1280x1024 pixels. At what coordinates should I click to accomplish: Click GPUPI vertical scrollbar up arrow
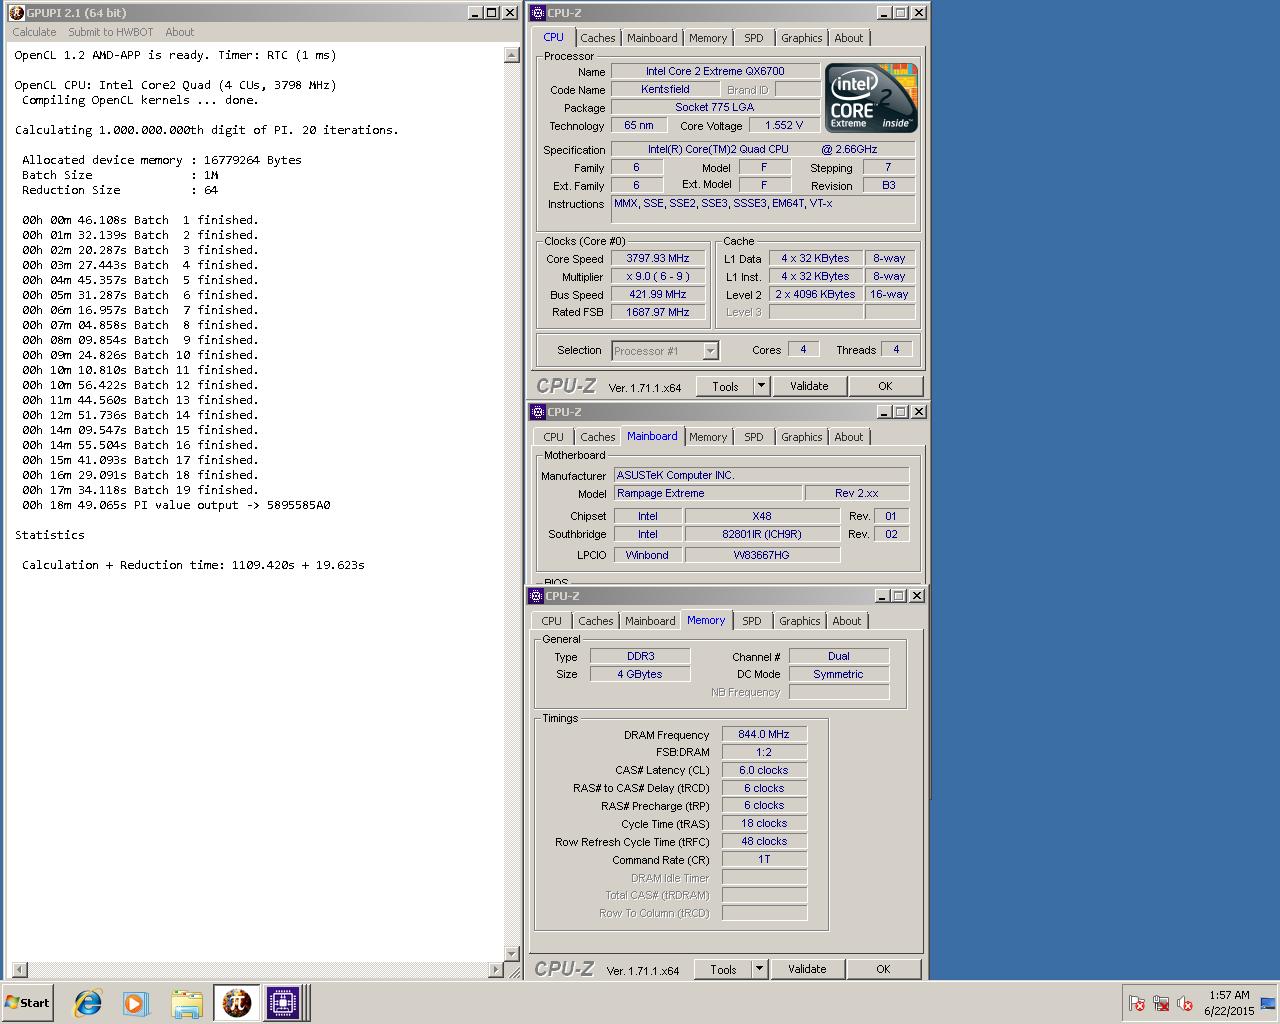512,55
